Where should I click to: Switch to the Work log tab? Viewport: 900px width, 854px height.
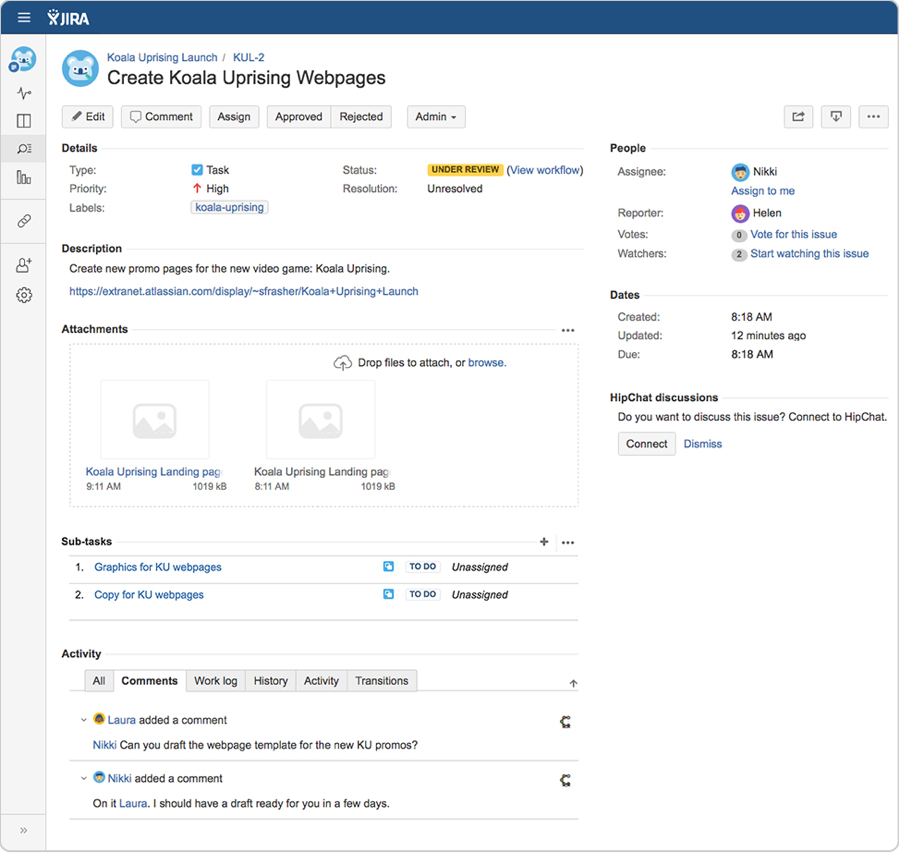click(x=215, y=681)
